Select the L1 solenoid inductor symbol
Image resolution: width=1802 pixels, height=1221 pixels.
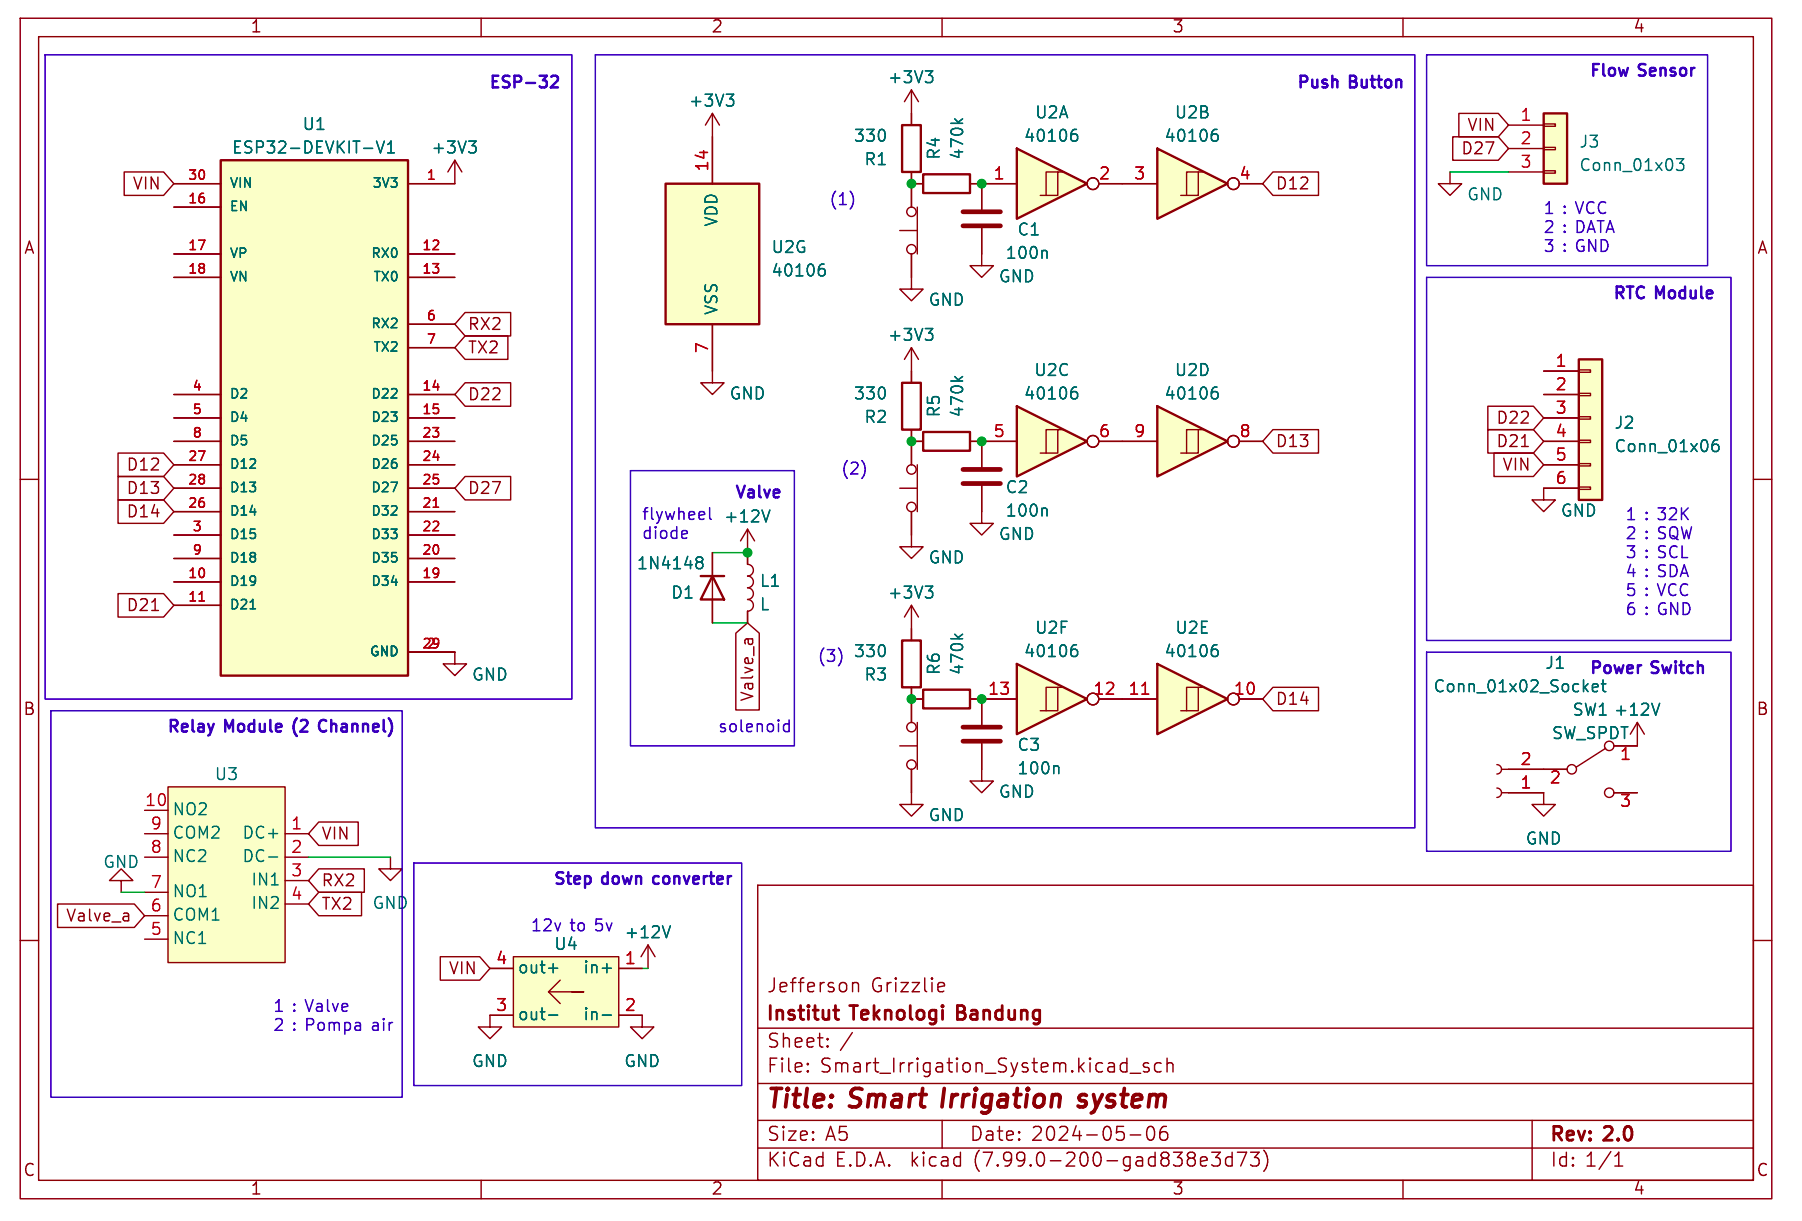click(x=749, y=588)
